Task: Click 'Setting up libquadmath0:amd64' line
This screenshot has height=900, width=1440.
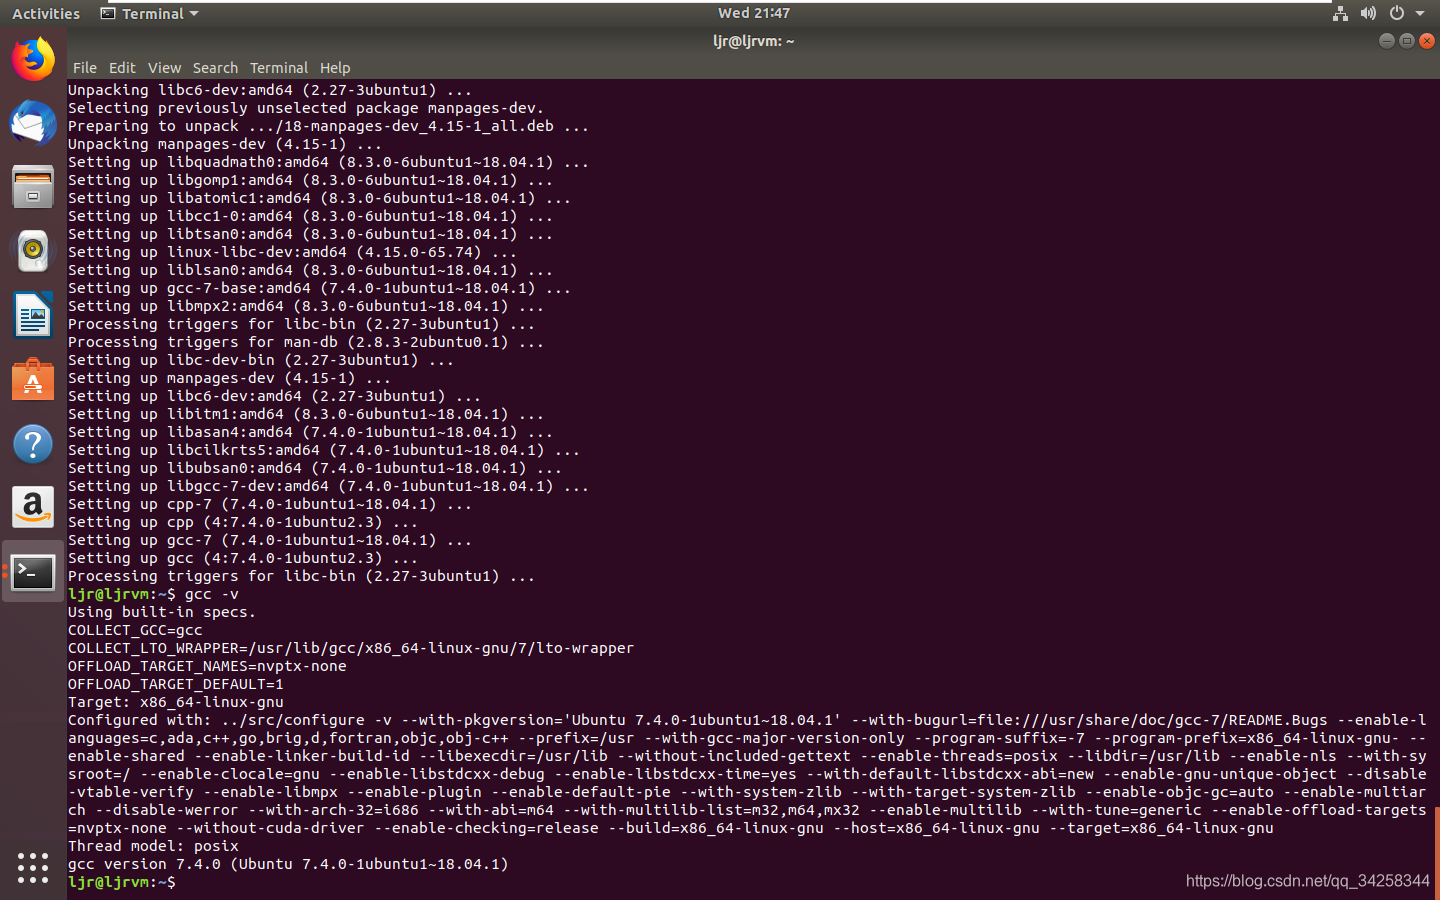Action: 328,162
